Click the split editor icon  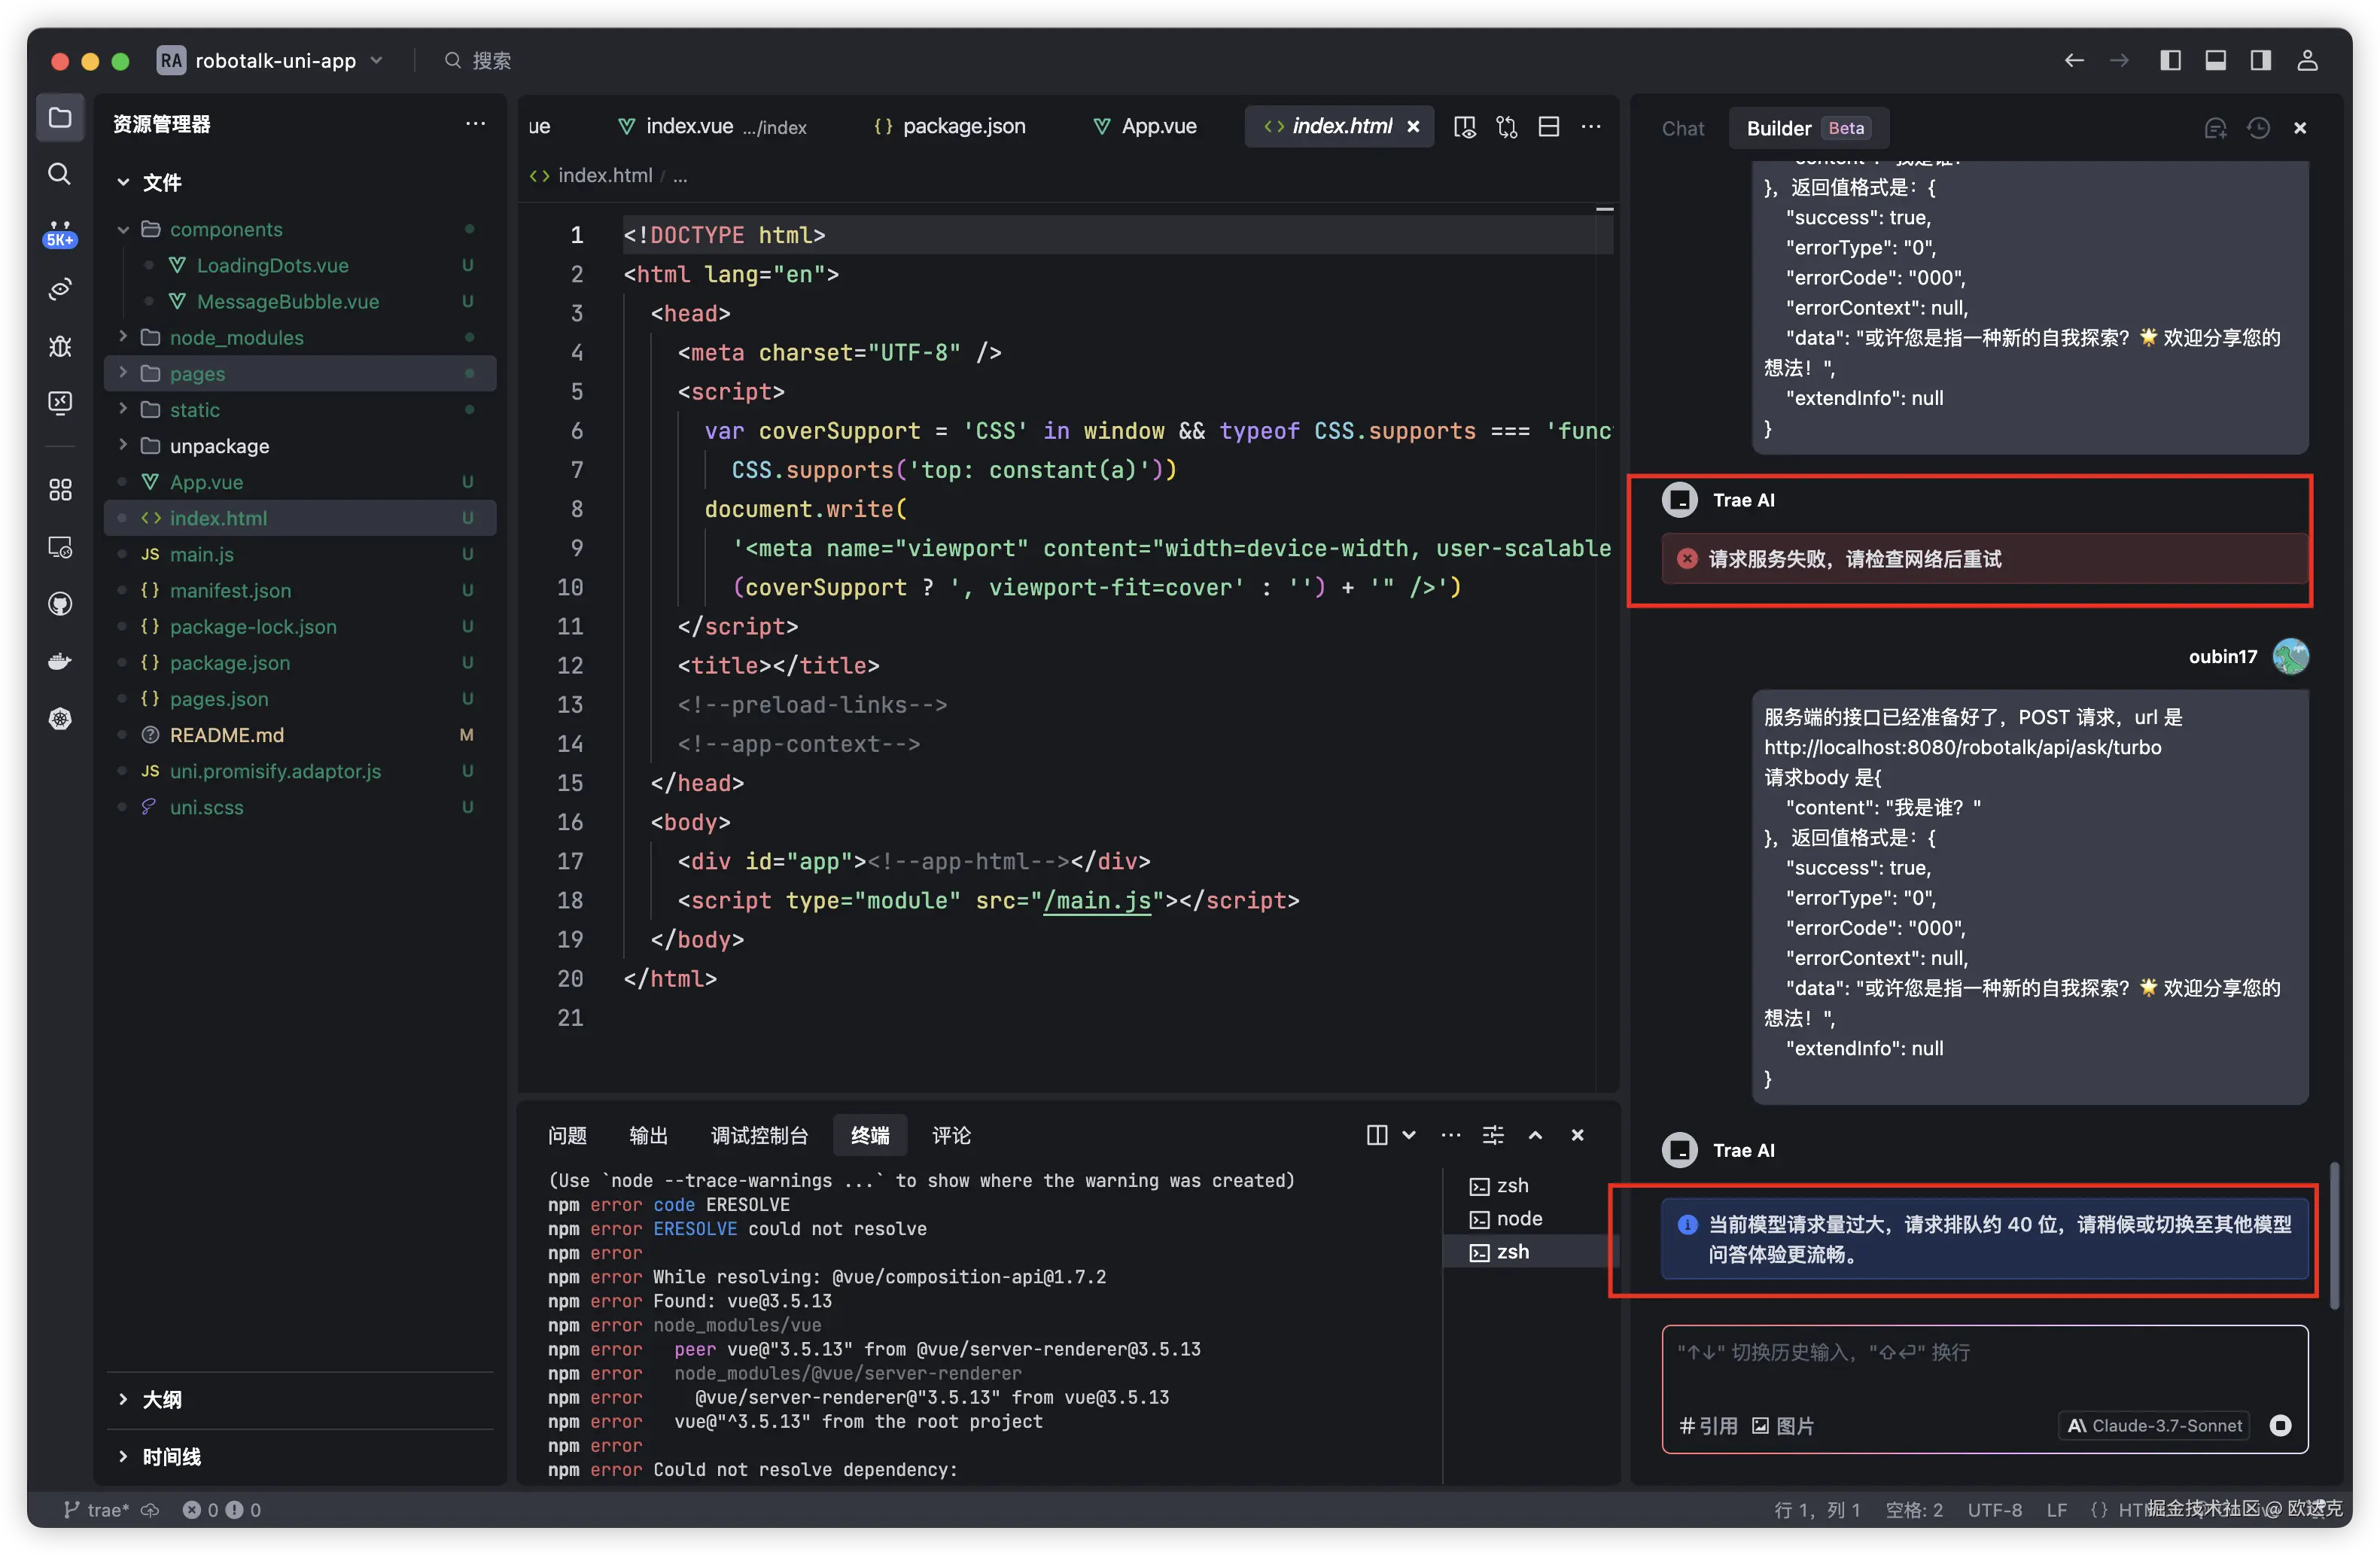pyautogui.click(x=1548, y=126)
